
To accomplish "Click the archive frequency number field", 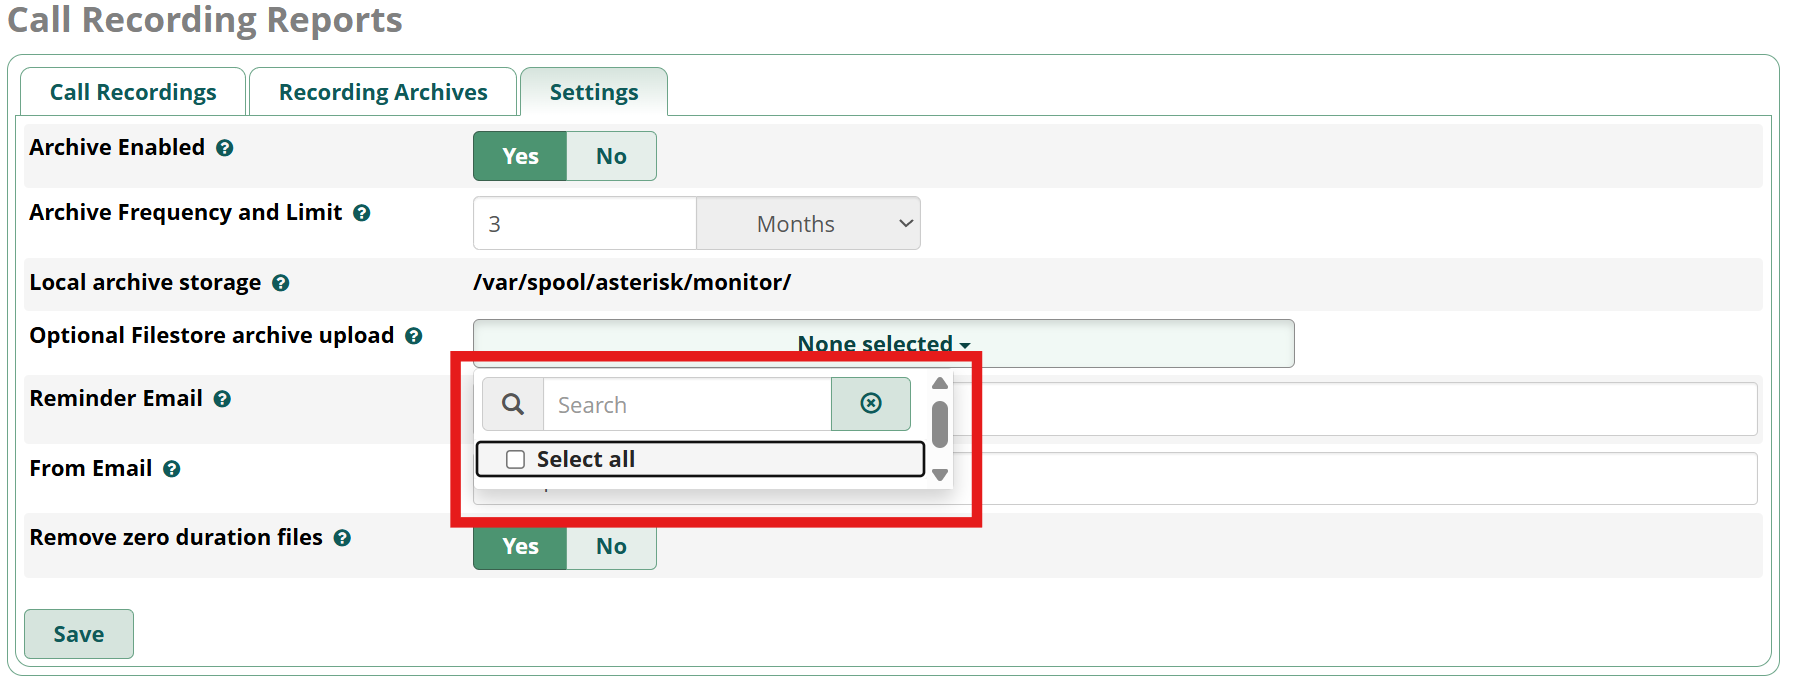I will [x=584, y=224].
